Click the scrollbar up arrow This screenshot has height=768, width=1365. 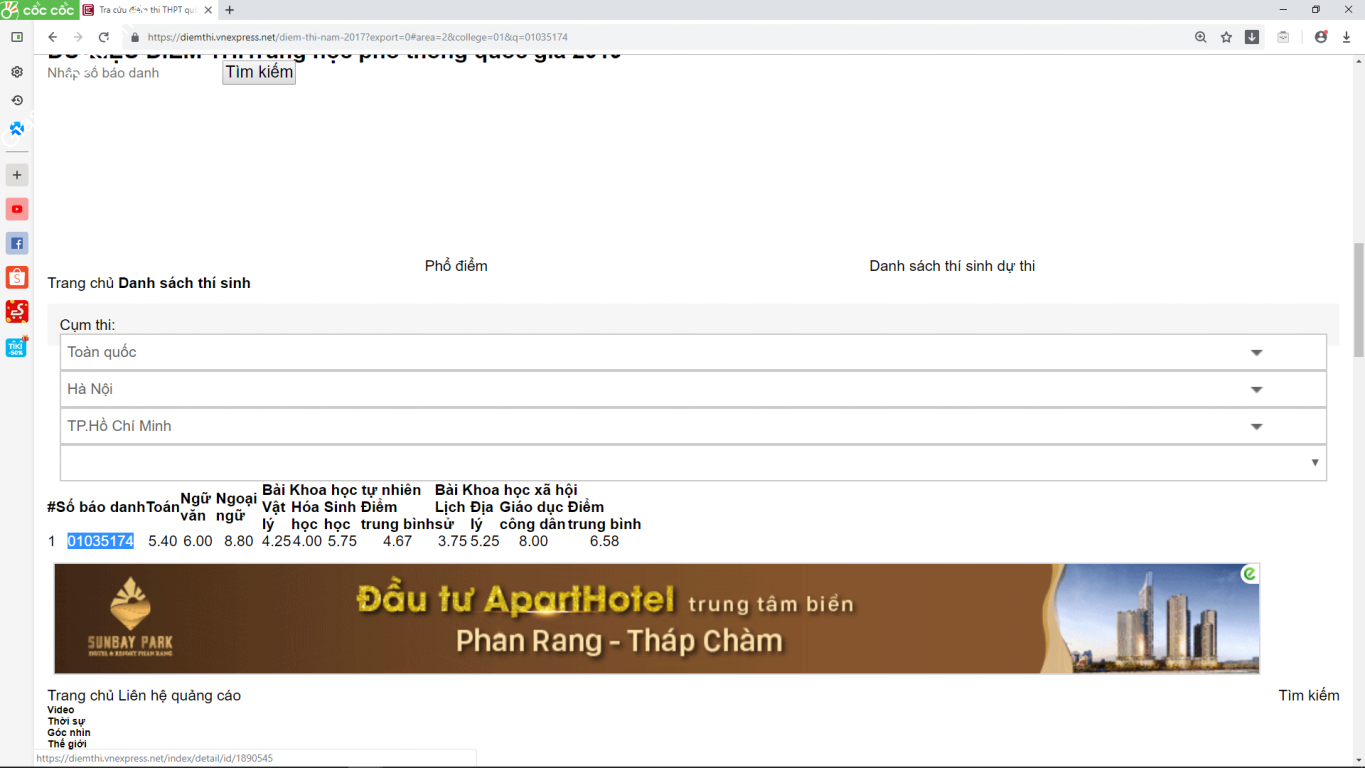coord(1358,62)
